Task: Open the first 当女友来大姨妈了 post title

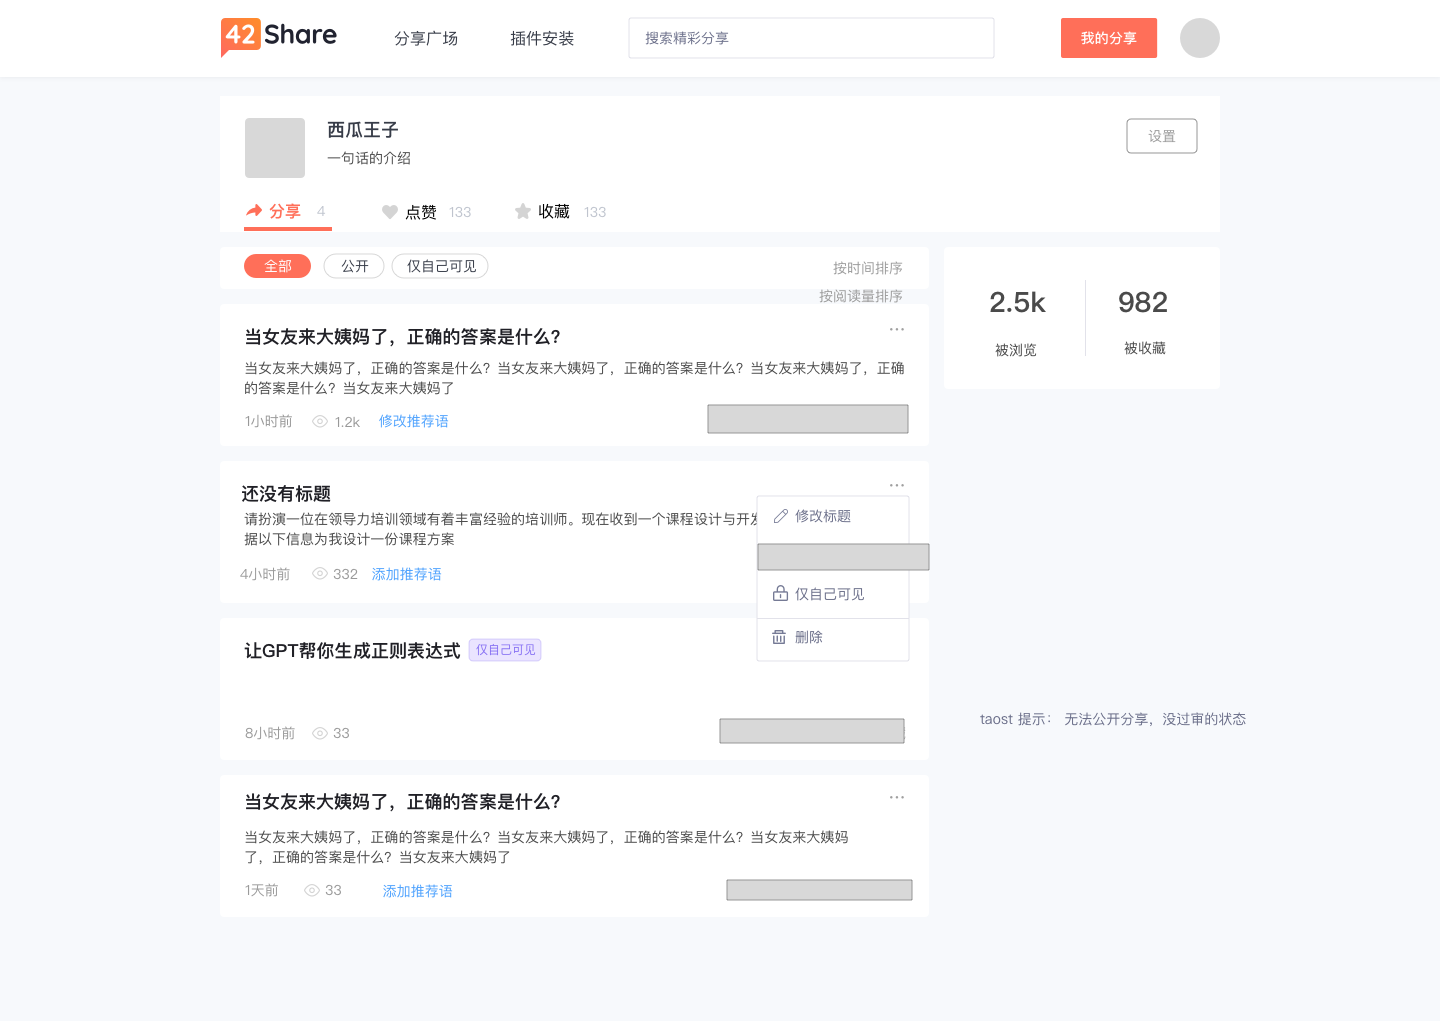Action: [x=403, y=337]
